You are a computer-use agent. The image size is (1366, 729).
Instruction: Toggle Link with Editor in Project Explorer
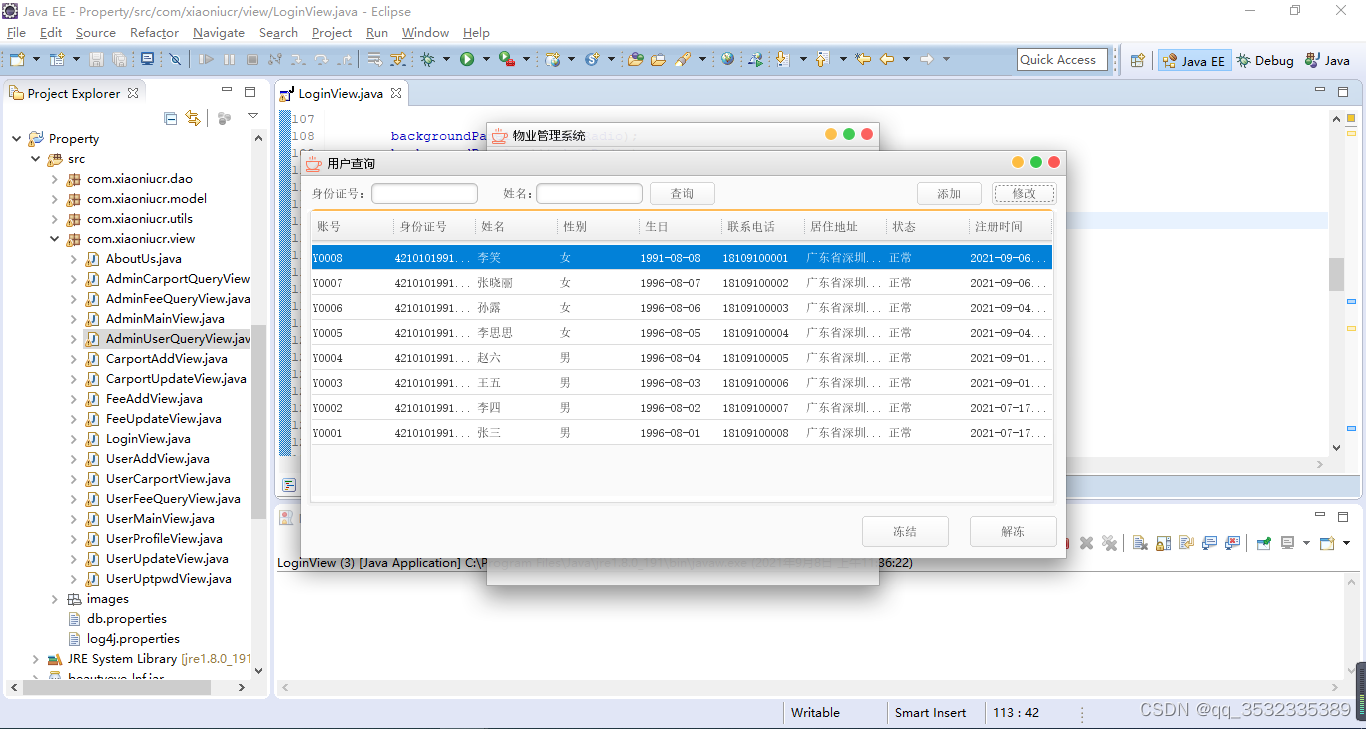(x=193, y=117)
